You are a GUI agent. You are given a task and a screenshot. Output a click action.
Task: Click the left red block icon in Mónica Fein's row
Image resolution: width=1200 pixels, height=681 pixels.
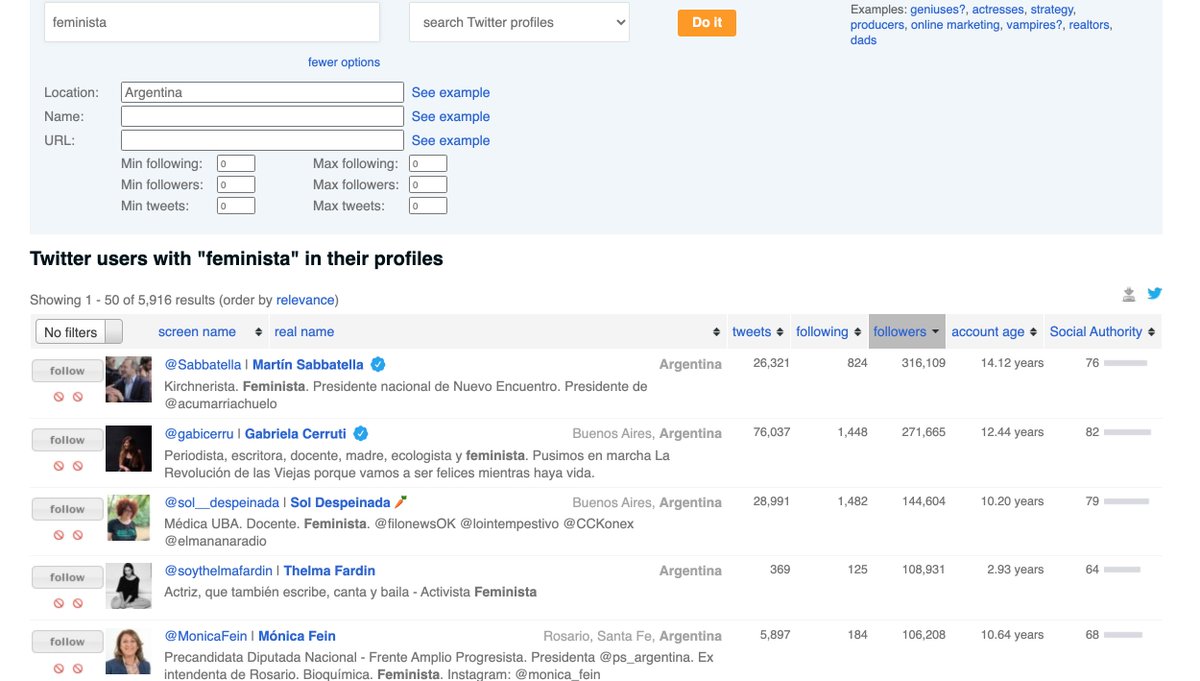(x=59, y=668)
